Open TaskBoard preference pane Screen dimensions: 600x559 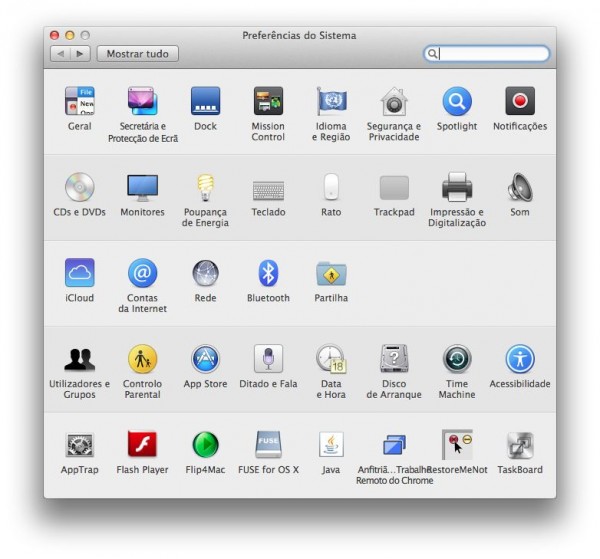tap(520, 445)
